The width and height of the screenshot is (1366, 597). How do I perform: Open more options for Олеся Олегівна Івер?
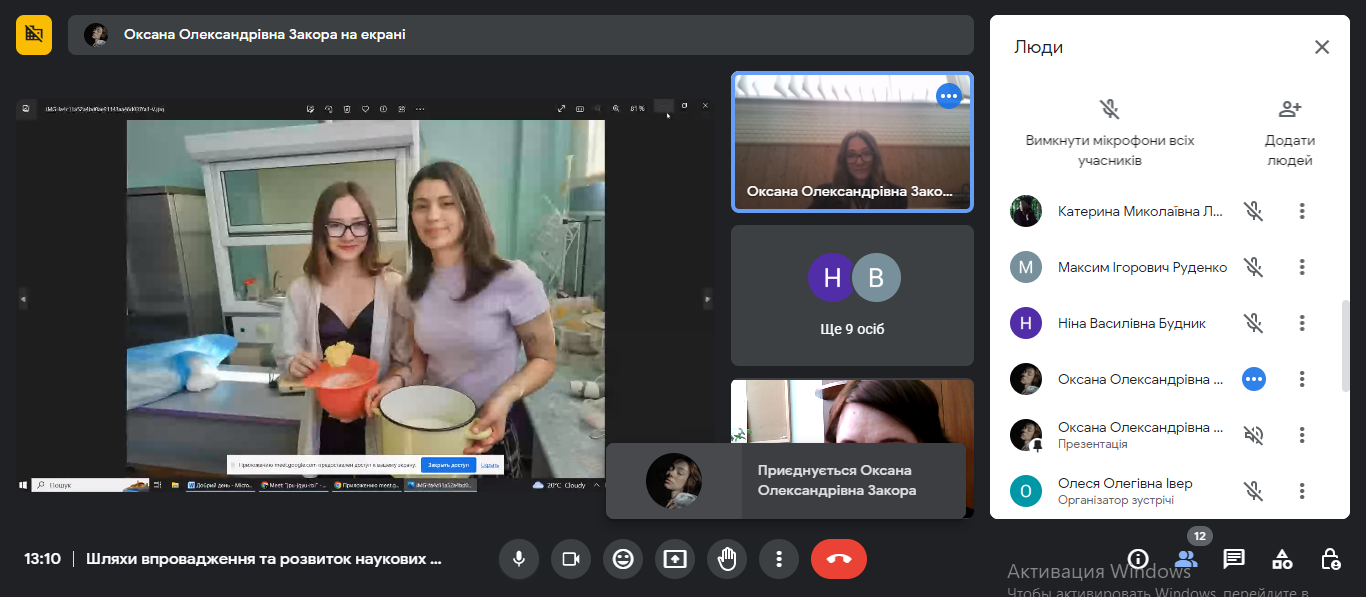coord(1302,491)
